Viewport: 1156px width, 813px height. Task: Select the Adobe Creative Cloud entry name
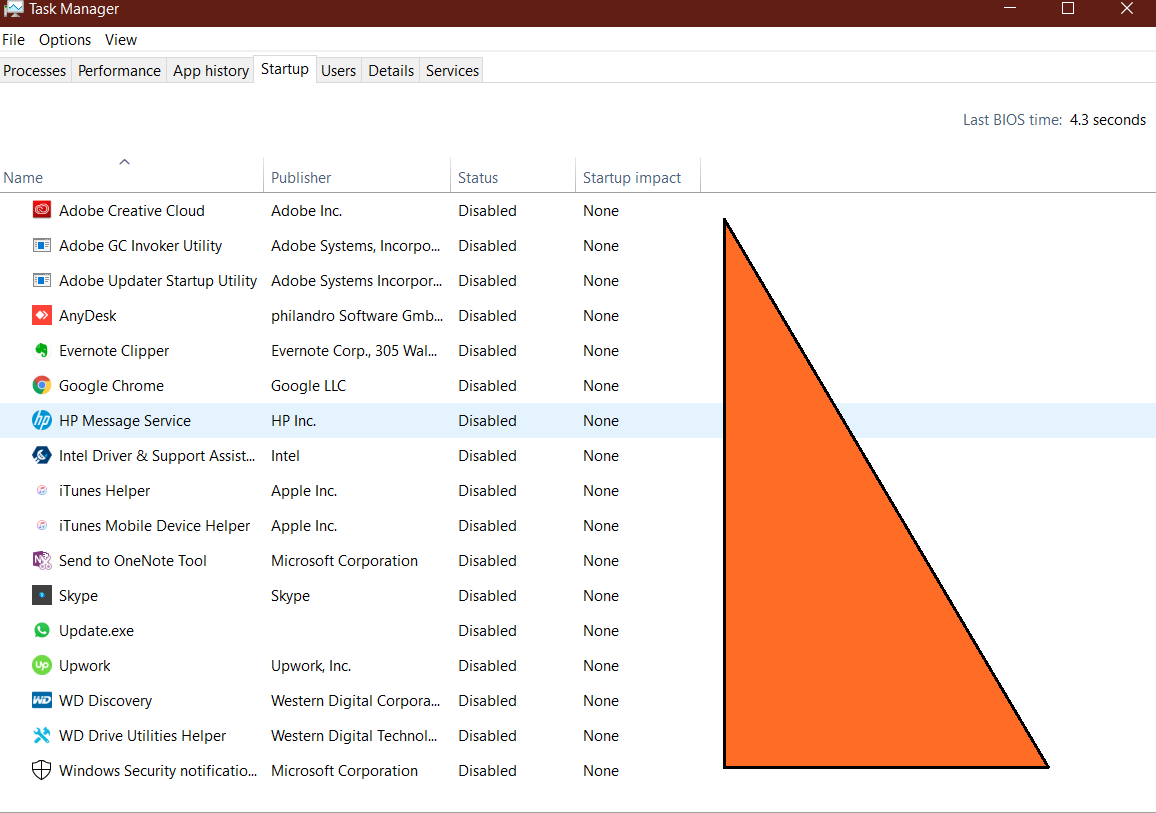coord(132,211)
